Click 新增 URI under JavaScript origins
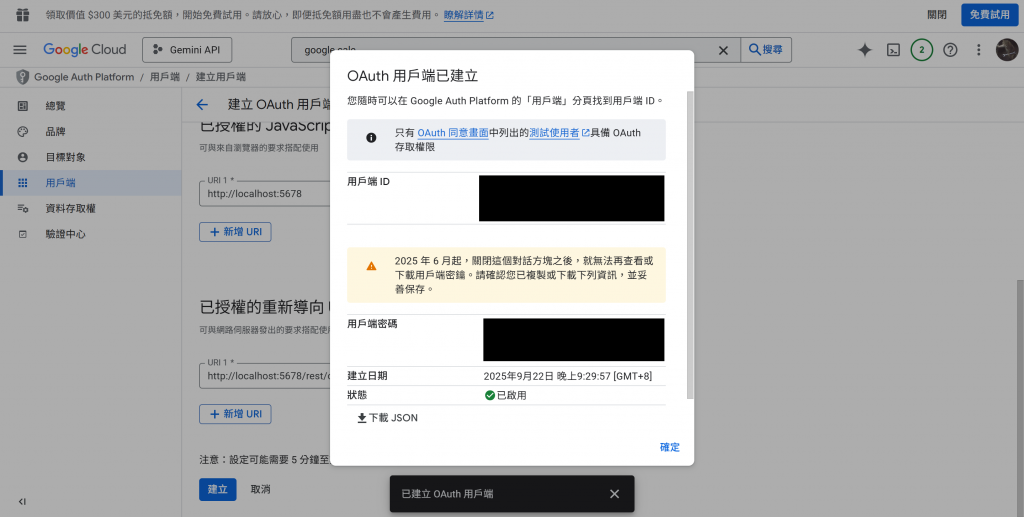 [x=235, y=232]
